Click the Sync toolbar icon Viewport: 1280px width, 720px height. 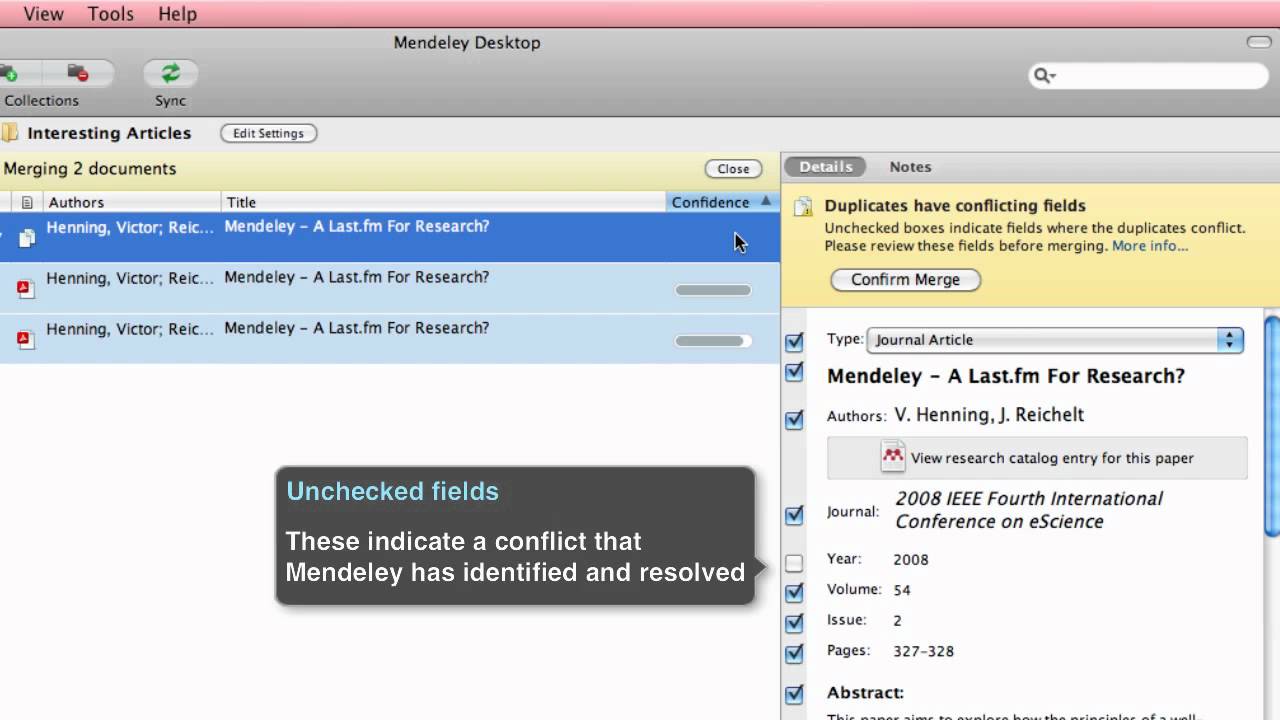[170, 73]
